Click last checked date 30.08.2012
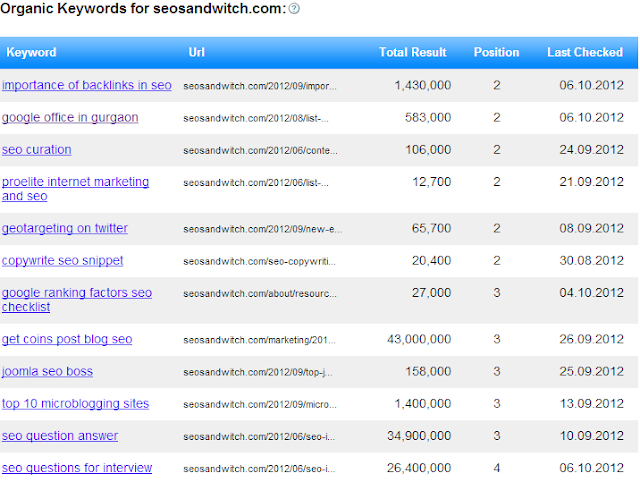Image resolution: width=640 pixels, height=482 pixels. [591, 260]
